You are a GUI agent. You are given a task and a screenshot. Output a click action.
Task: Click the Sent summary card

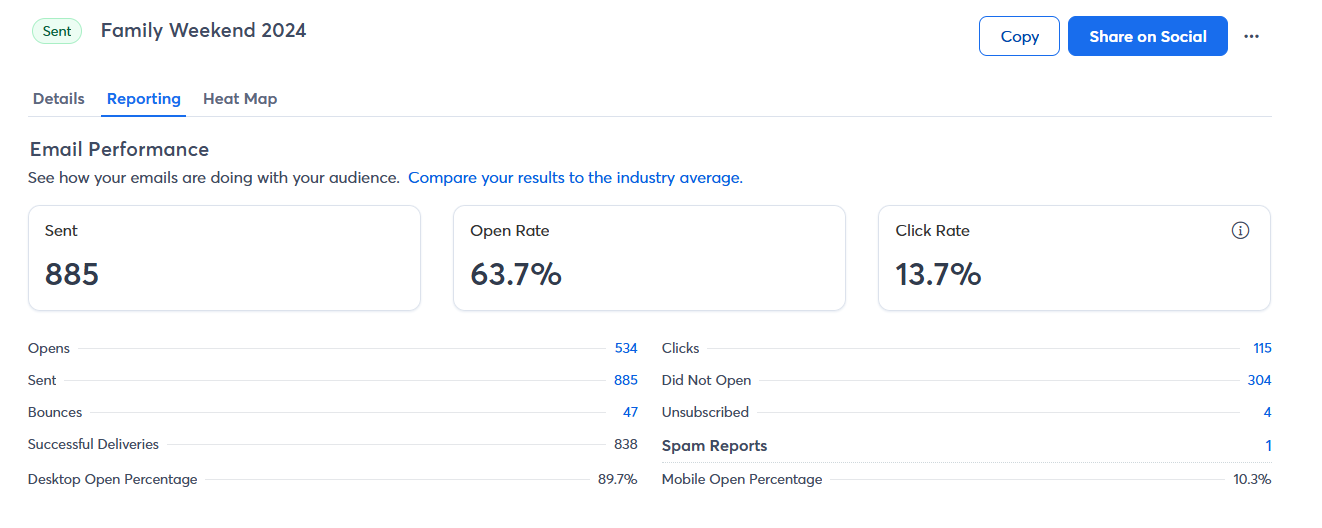pyautogui.click(x=224, y=258)
